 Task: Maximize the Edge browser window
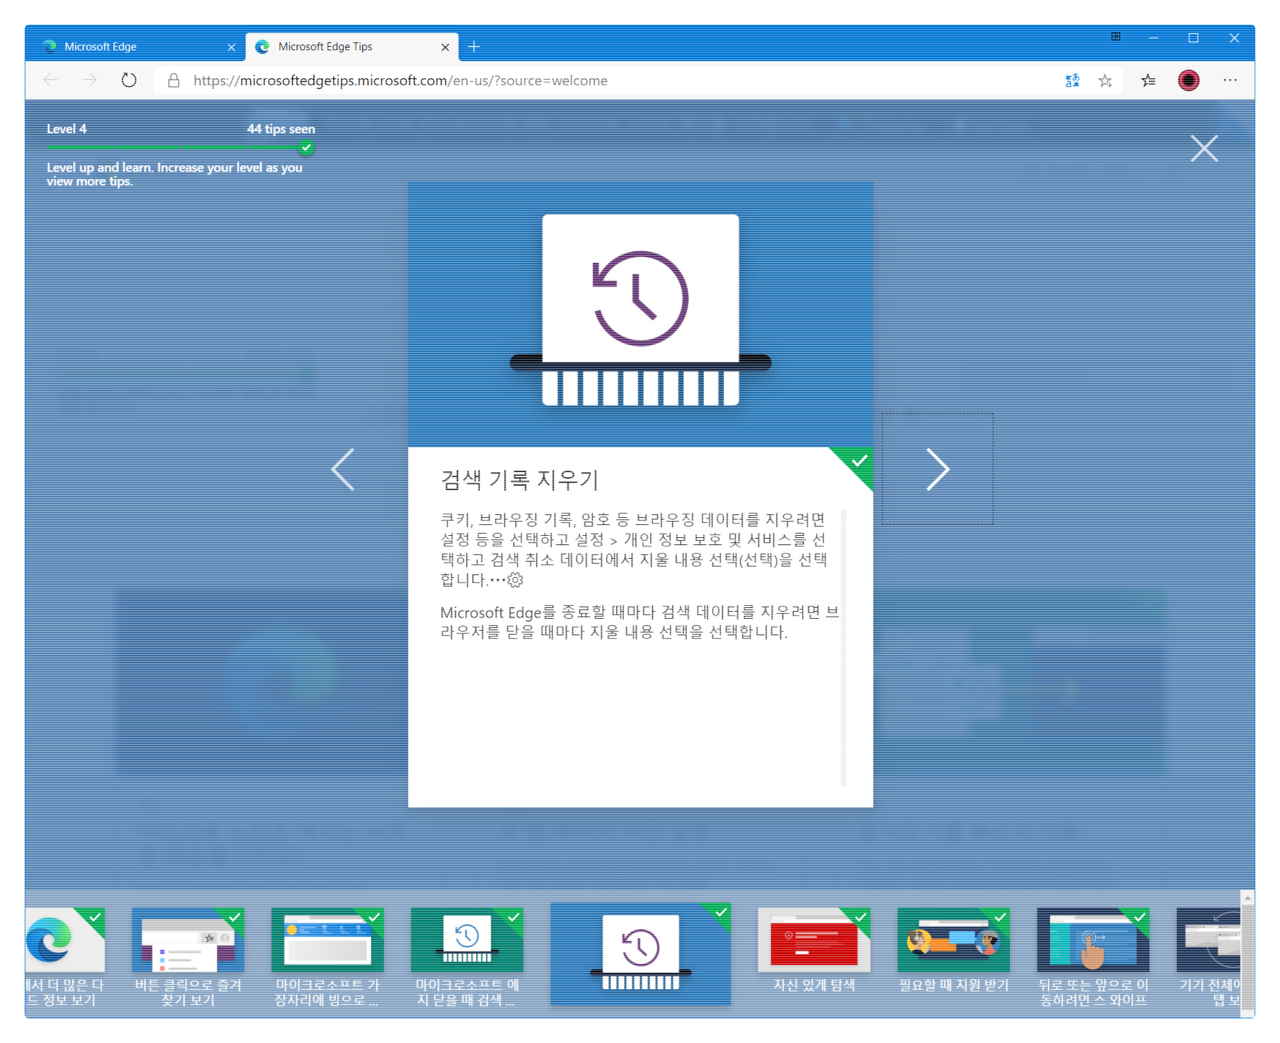pos(1193,38)
